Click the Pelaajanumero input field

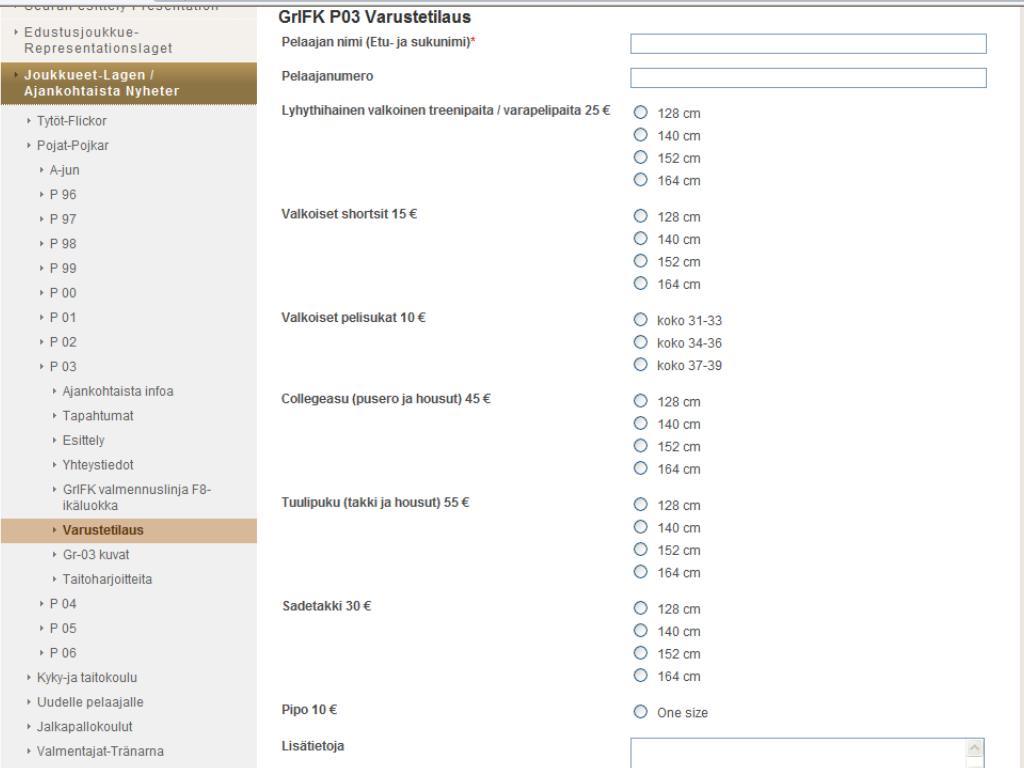(x=808, y=78)
